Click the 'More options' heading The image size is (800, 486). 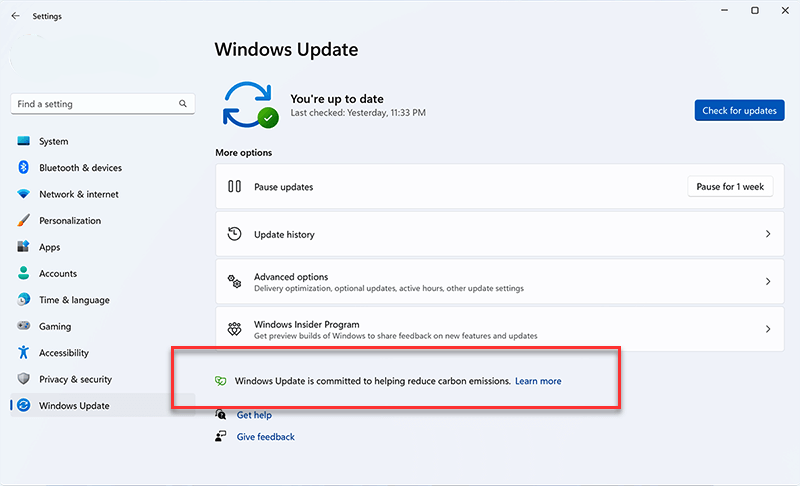click(x=243, y=152)
